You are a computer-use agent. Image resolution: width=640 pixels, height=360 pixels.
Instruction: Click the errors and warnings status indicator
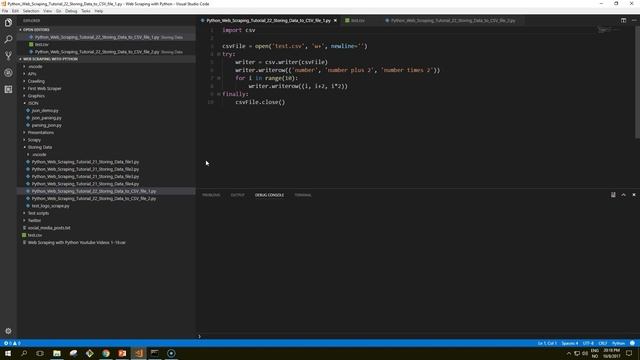pos(12,343)
